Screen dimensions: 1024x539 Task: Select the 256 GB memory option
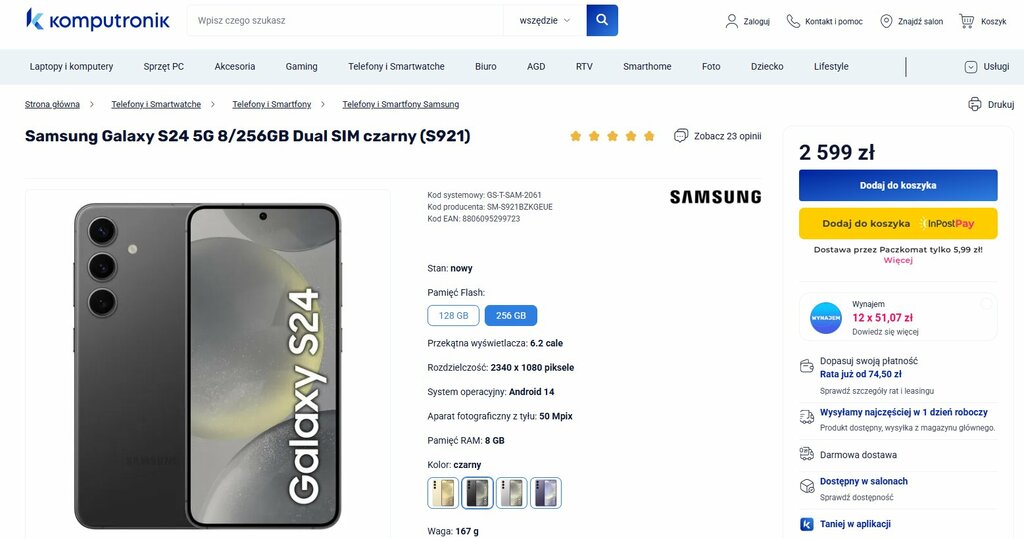pyautogui.click(x=511, y=316)
